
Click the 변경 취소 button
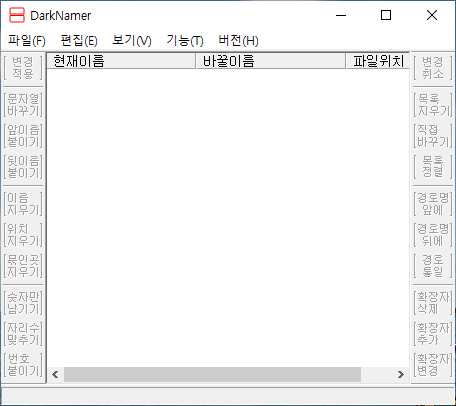point(433,68)
